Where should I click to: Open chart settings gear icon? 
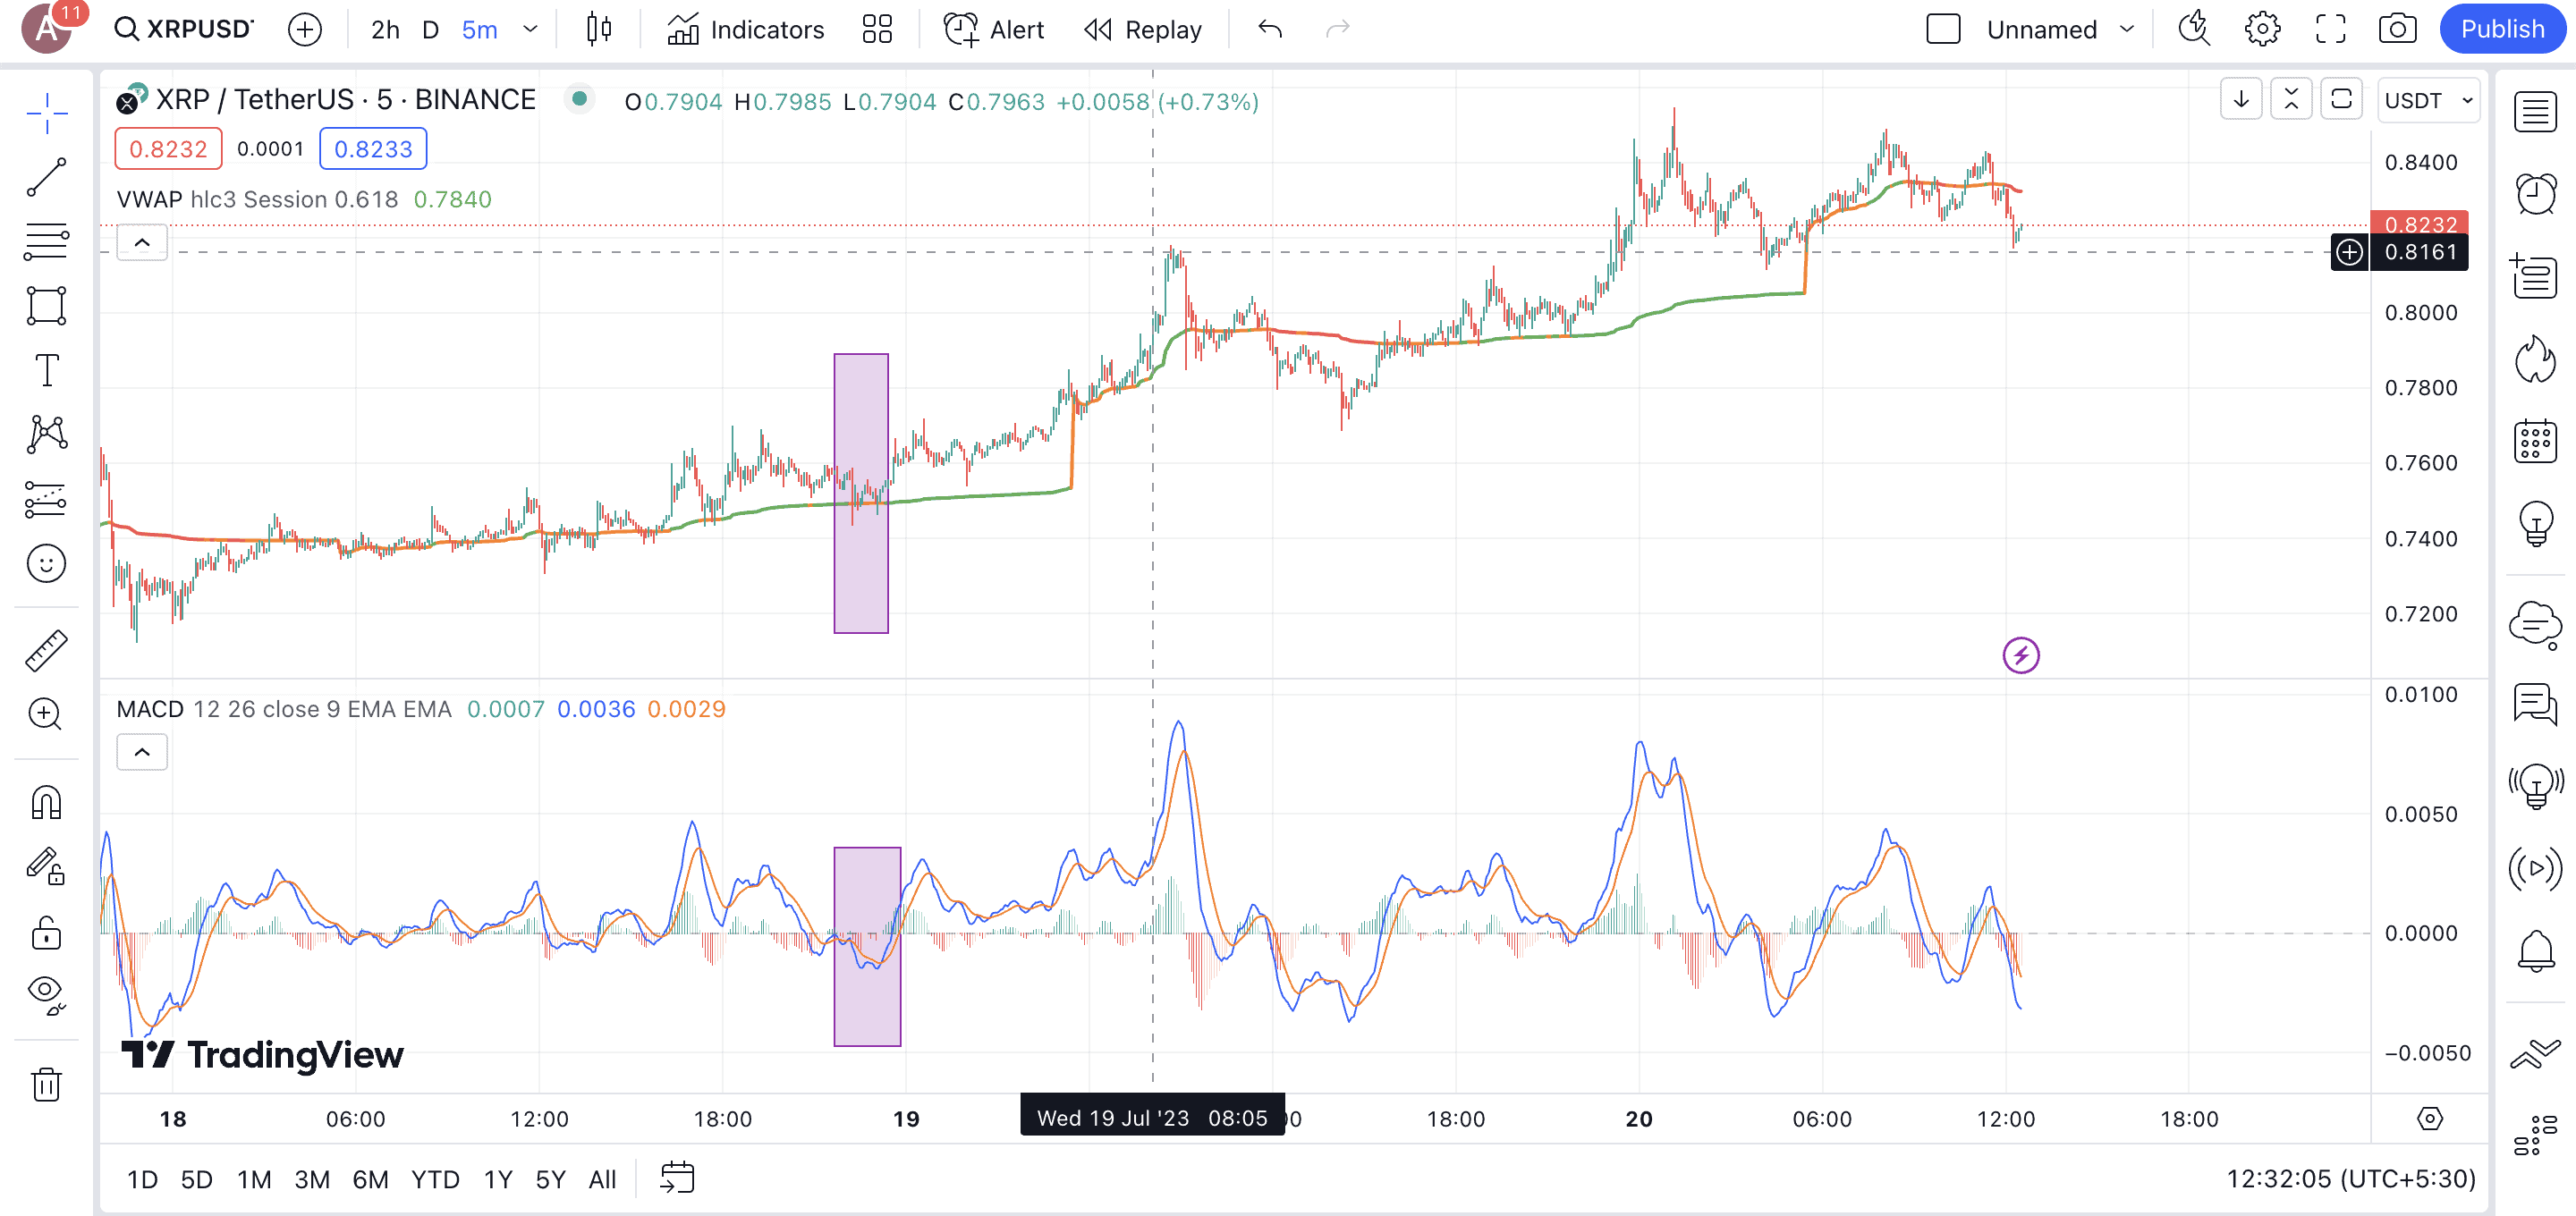2262,29
